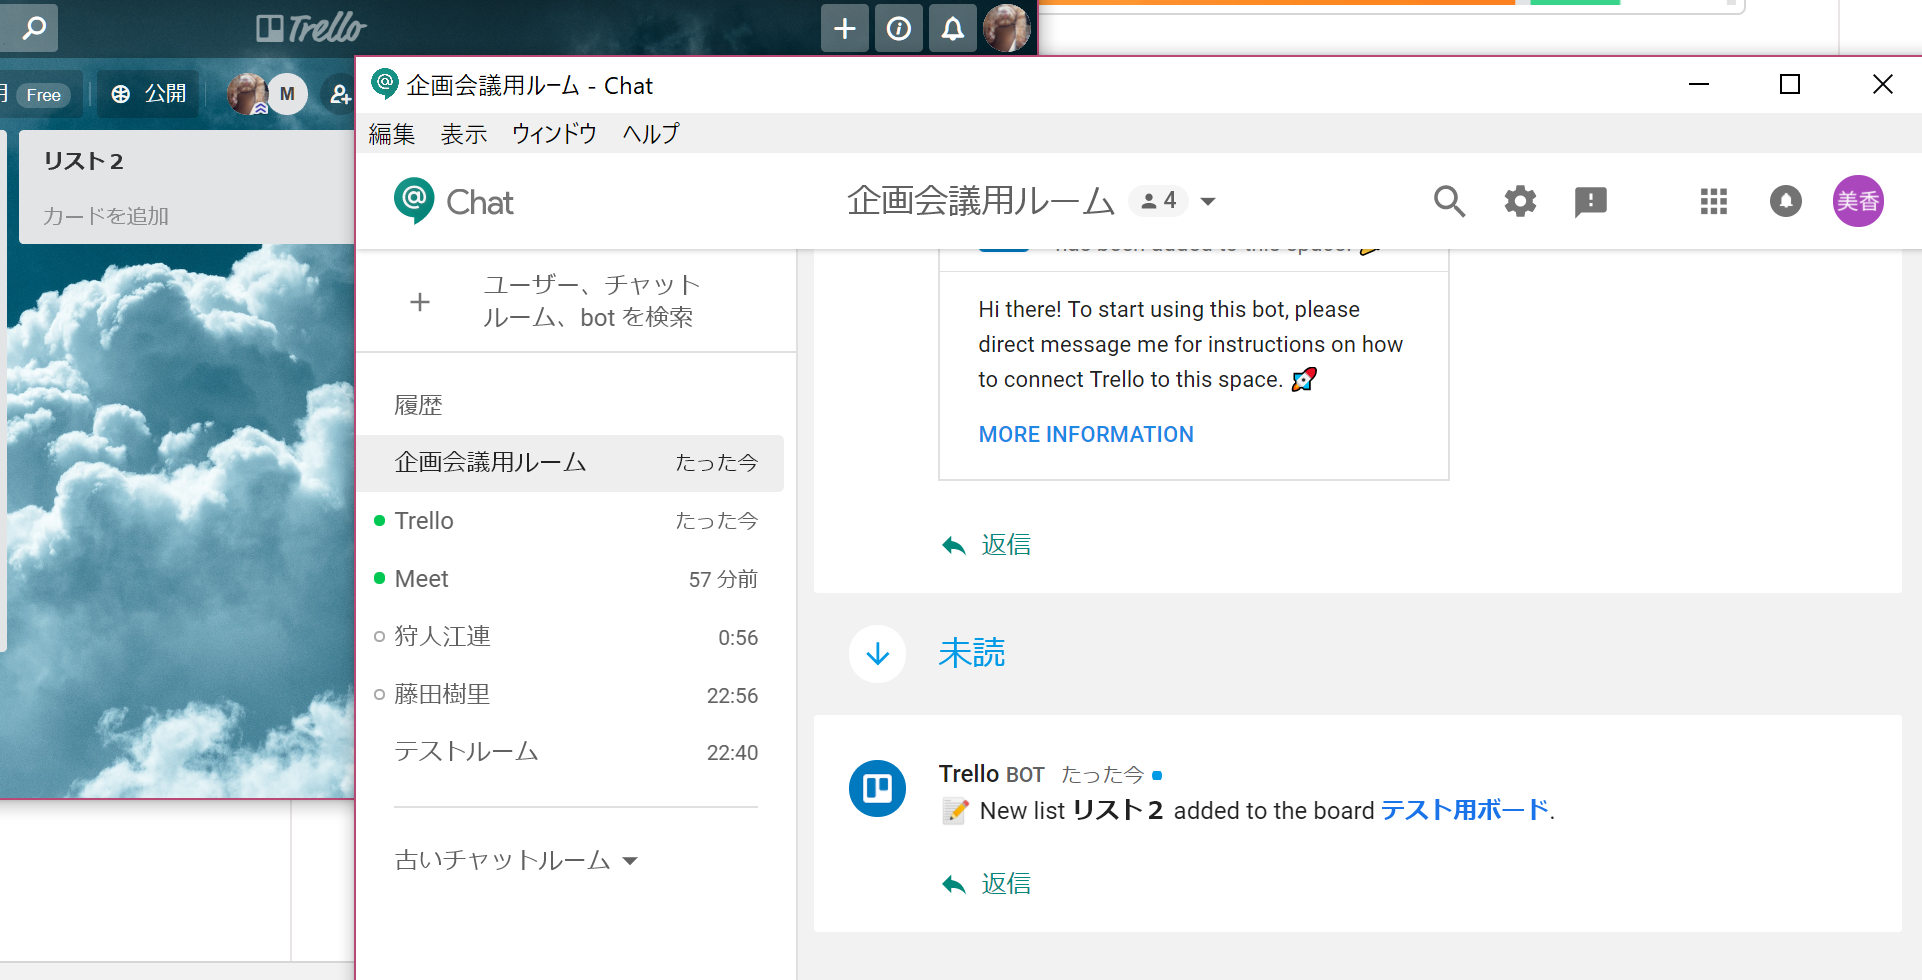Open the 編集 menu
The height and width of the screenshot is (980, 1922).
coord(391,134)
